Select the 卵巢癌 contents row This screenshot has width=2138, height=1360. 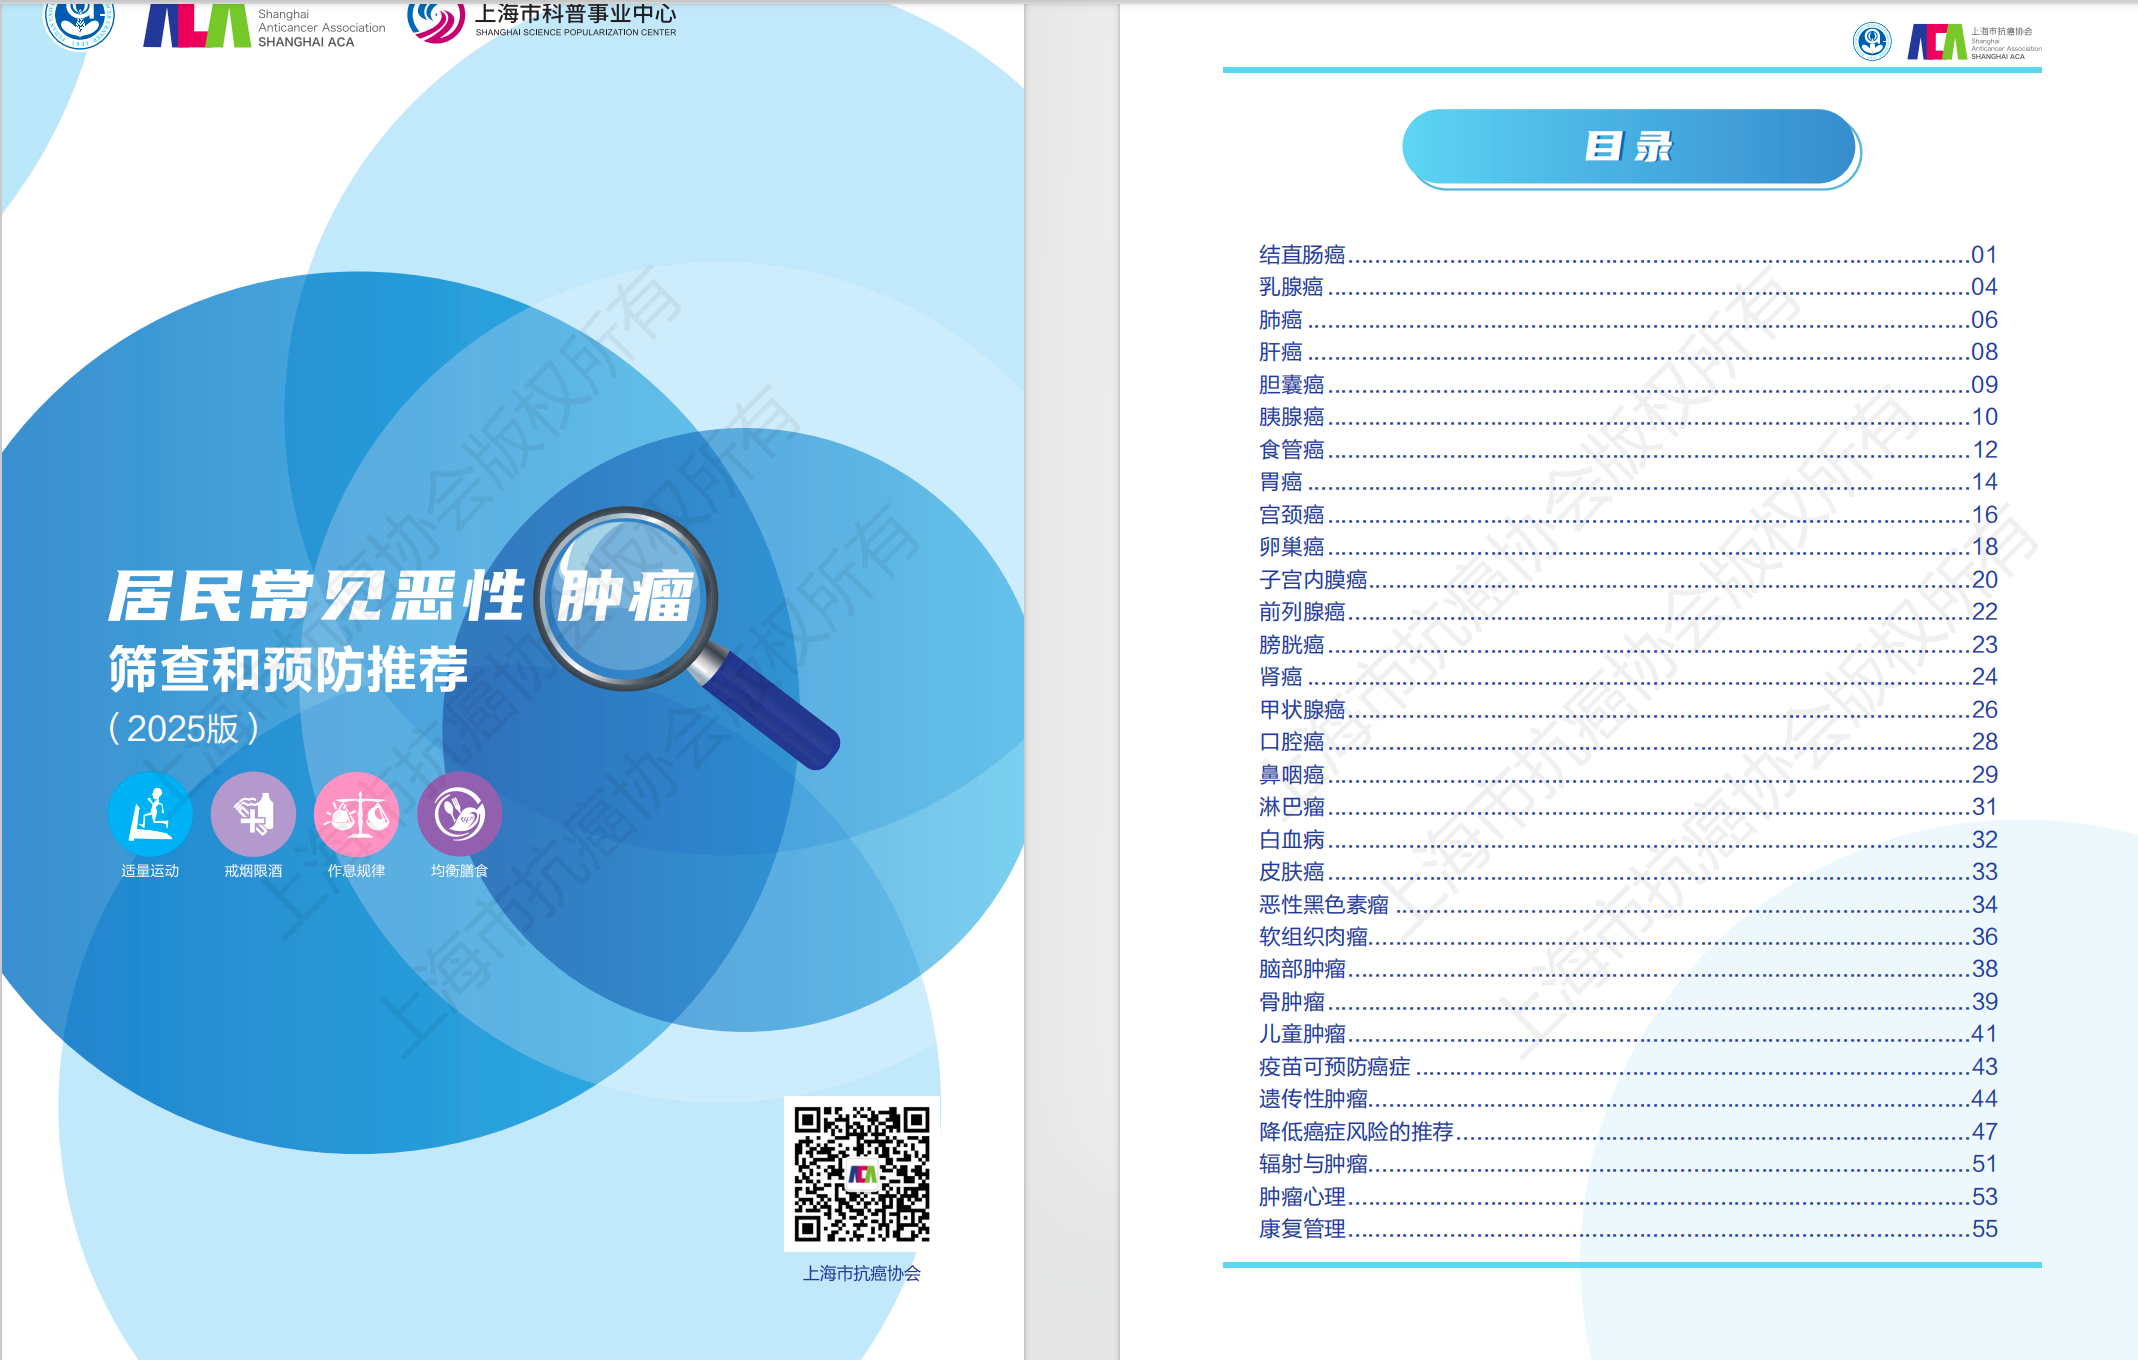1628,547
